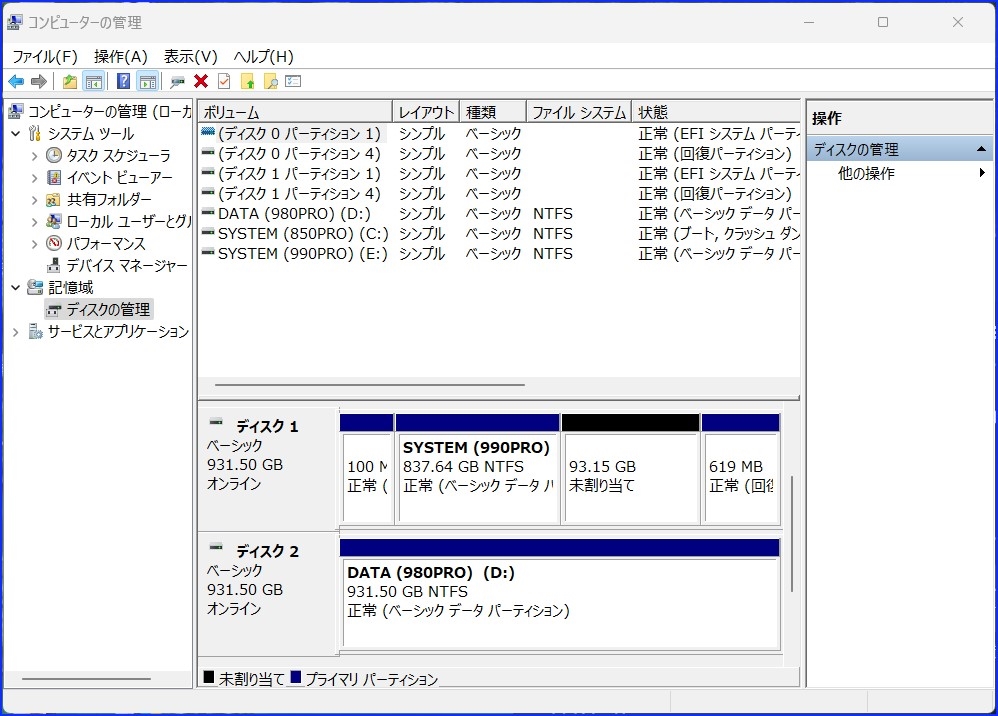Open 他の操作 in the actions pane
Screen dimensions: 998x716
click(x=866, y=174)
